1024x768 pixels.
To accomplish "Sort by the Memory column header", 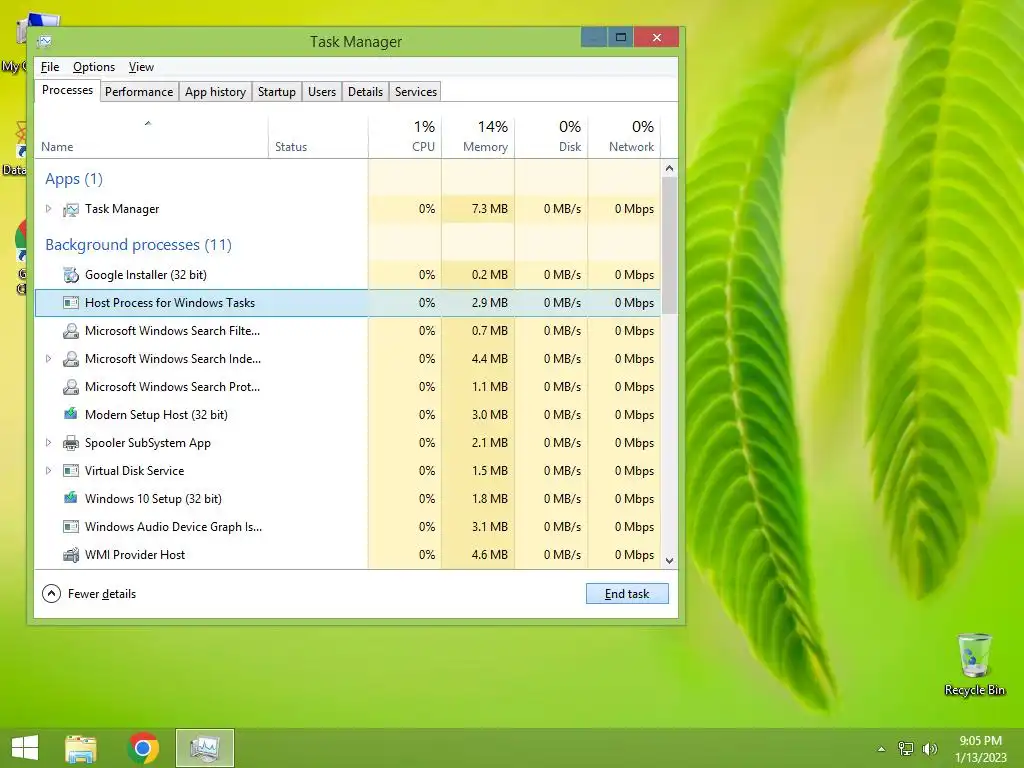I will click(478, 137).
